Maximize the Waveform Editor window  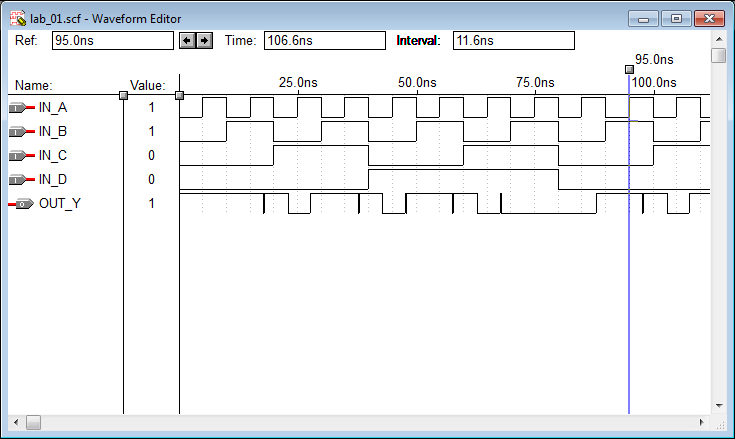point(676,19)
